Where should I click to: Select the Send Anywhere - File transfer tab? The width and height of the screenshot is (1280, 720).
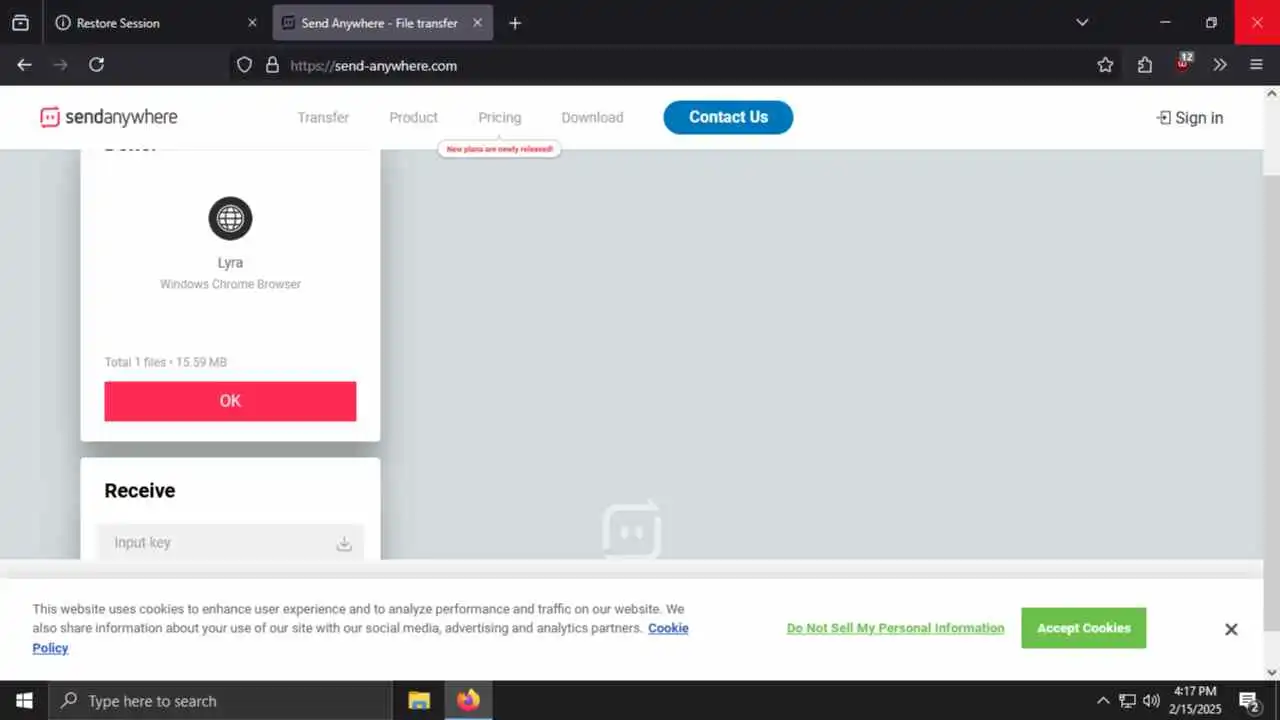point(382,22)
